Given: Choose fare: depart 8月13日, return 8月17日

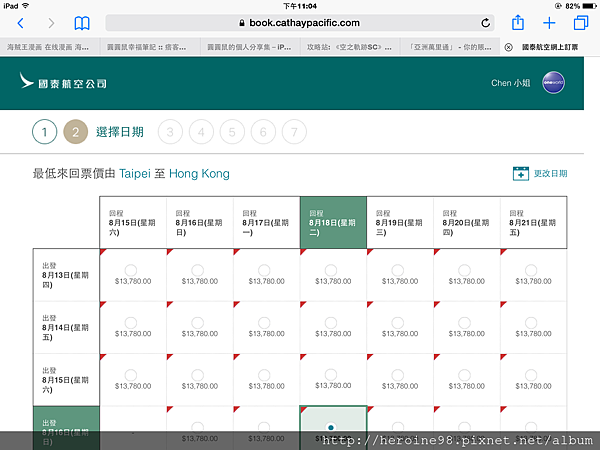Looking at the screenshot, I should click(264, 270).
